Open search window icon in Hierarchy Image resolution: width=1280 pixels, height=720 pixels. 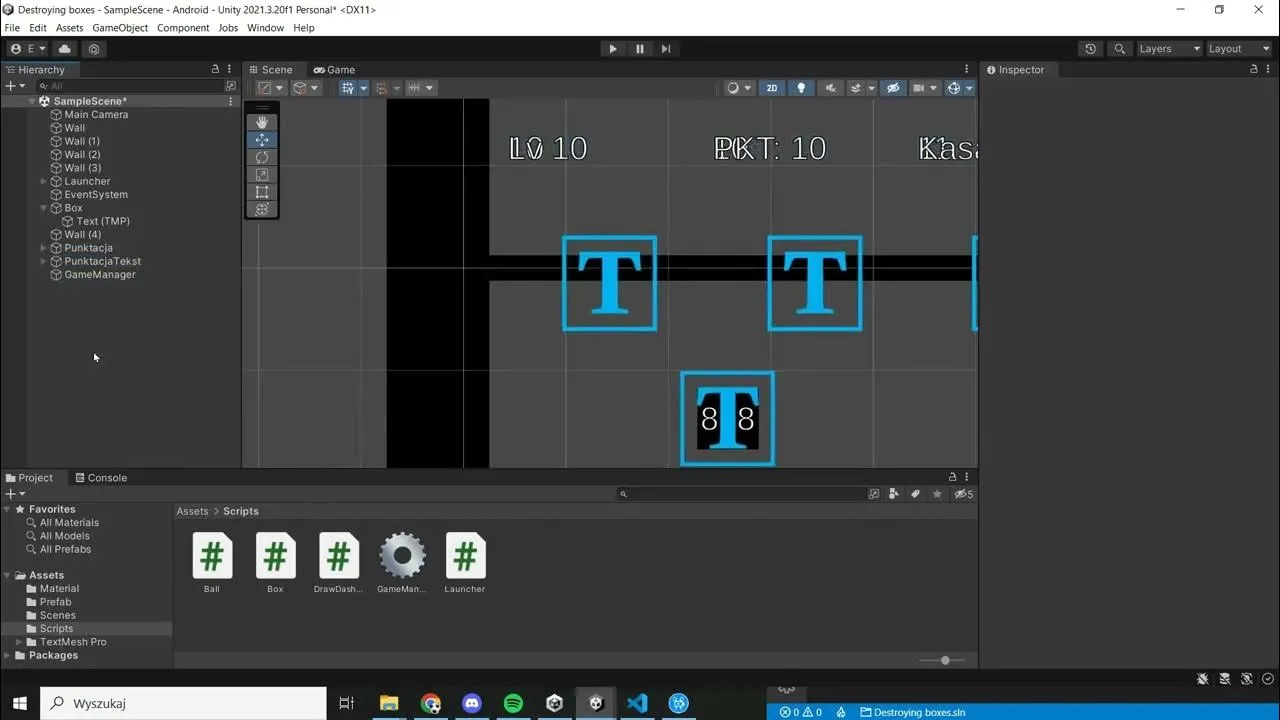231,86
